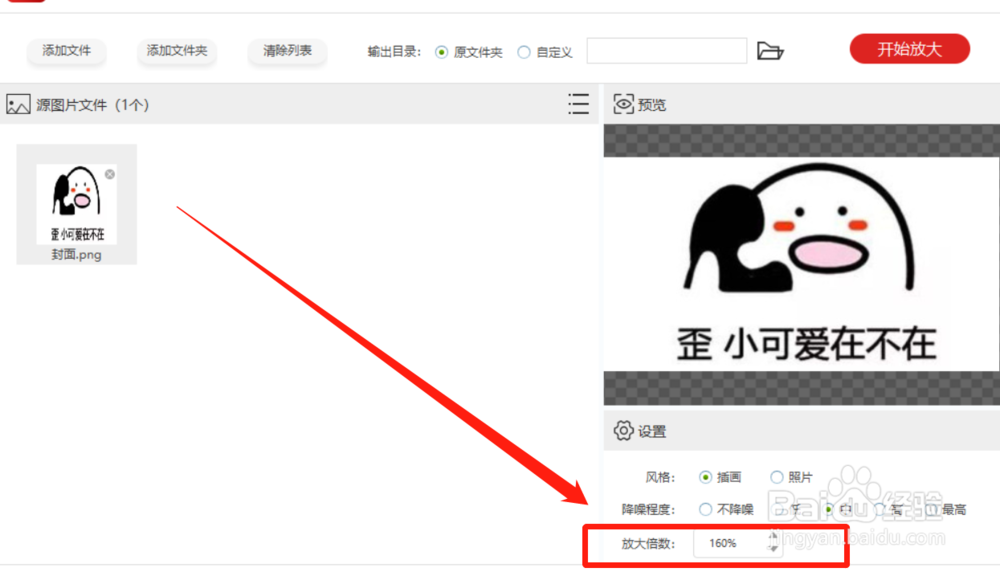The width and height of the screenshot is (1000, 572).
Task: Click the 添加文件 button
Action: pyautogui.click(x=66, y=51)
